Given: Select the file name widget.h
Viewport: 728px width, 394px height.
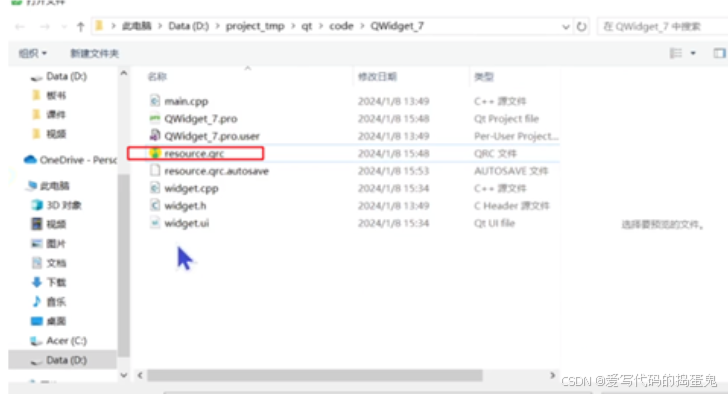Looking at the screenshot, I should 185,206.
